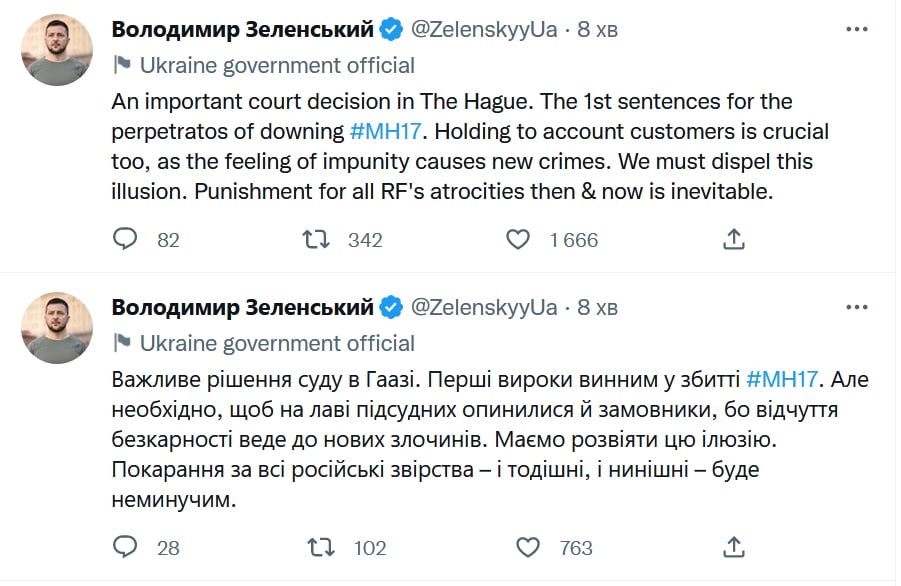
Task: Click the verified badge on first tweet
Action: 392,30
